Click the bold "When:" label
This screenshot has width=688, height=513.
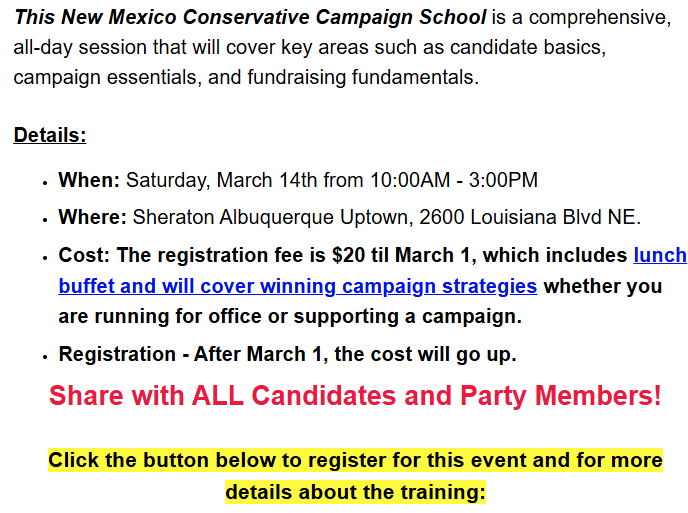point(89,180)
